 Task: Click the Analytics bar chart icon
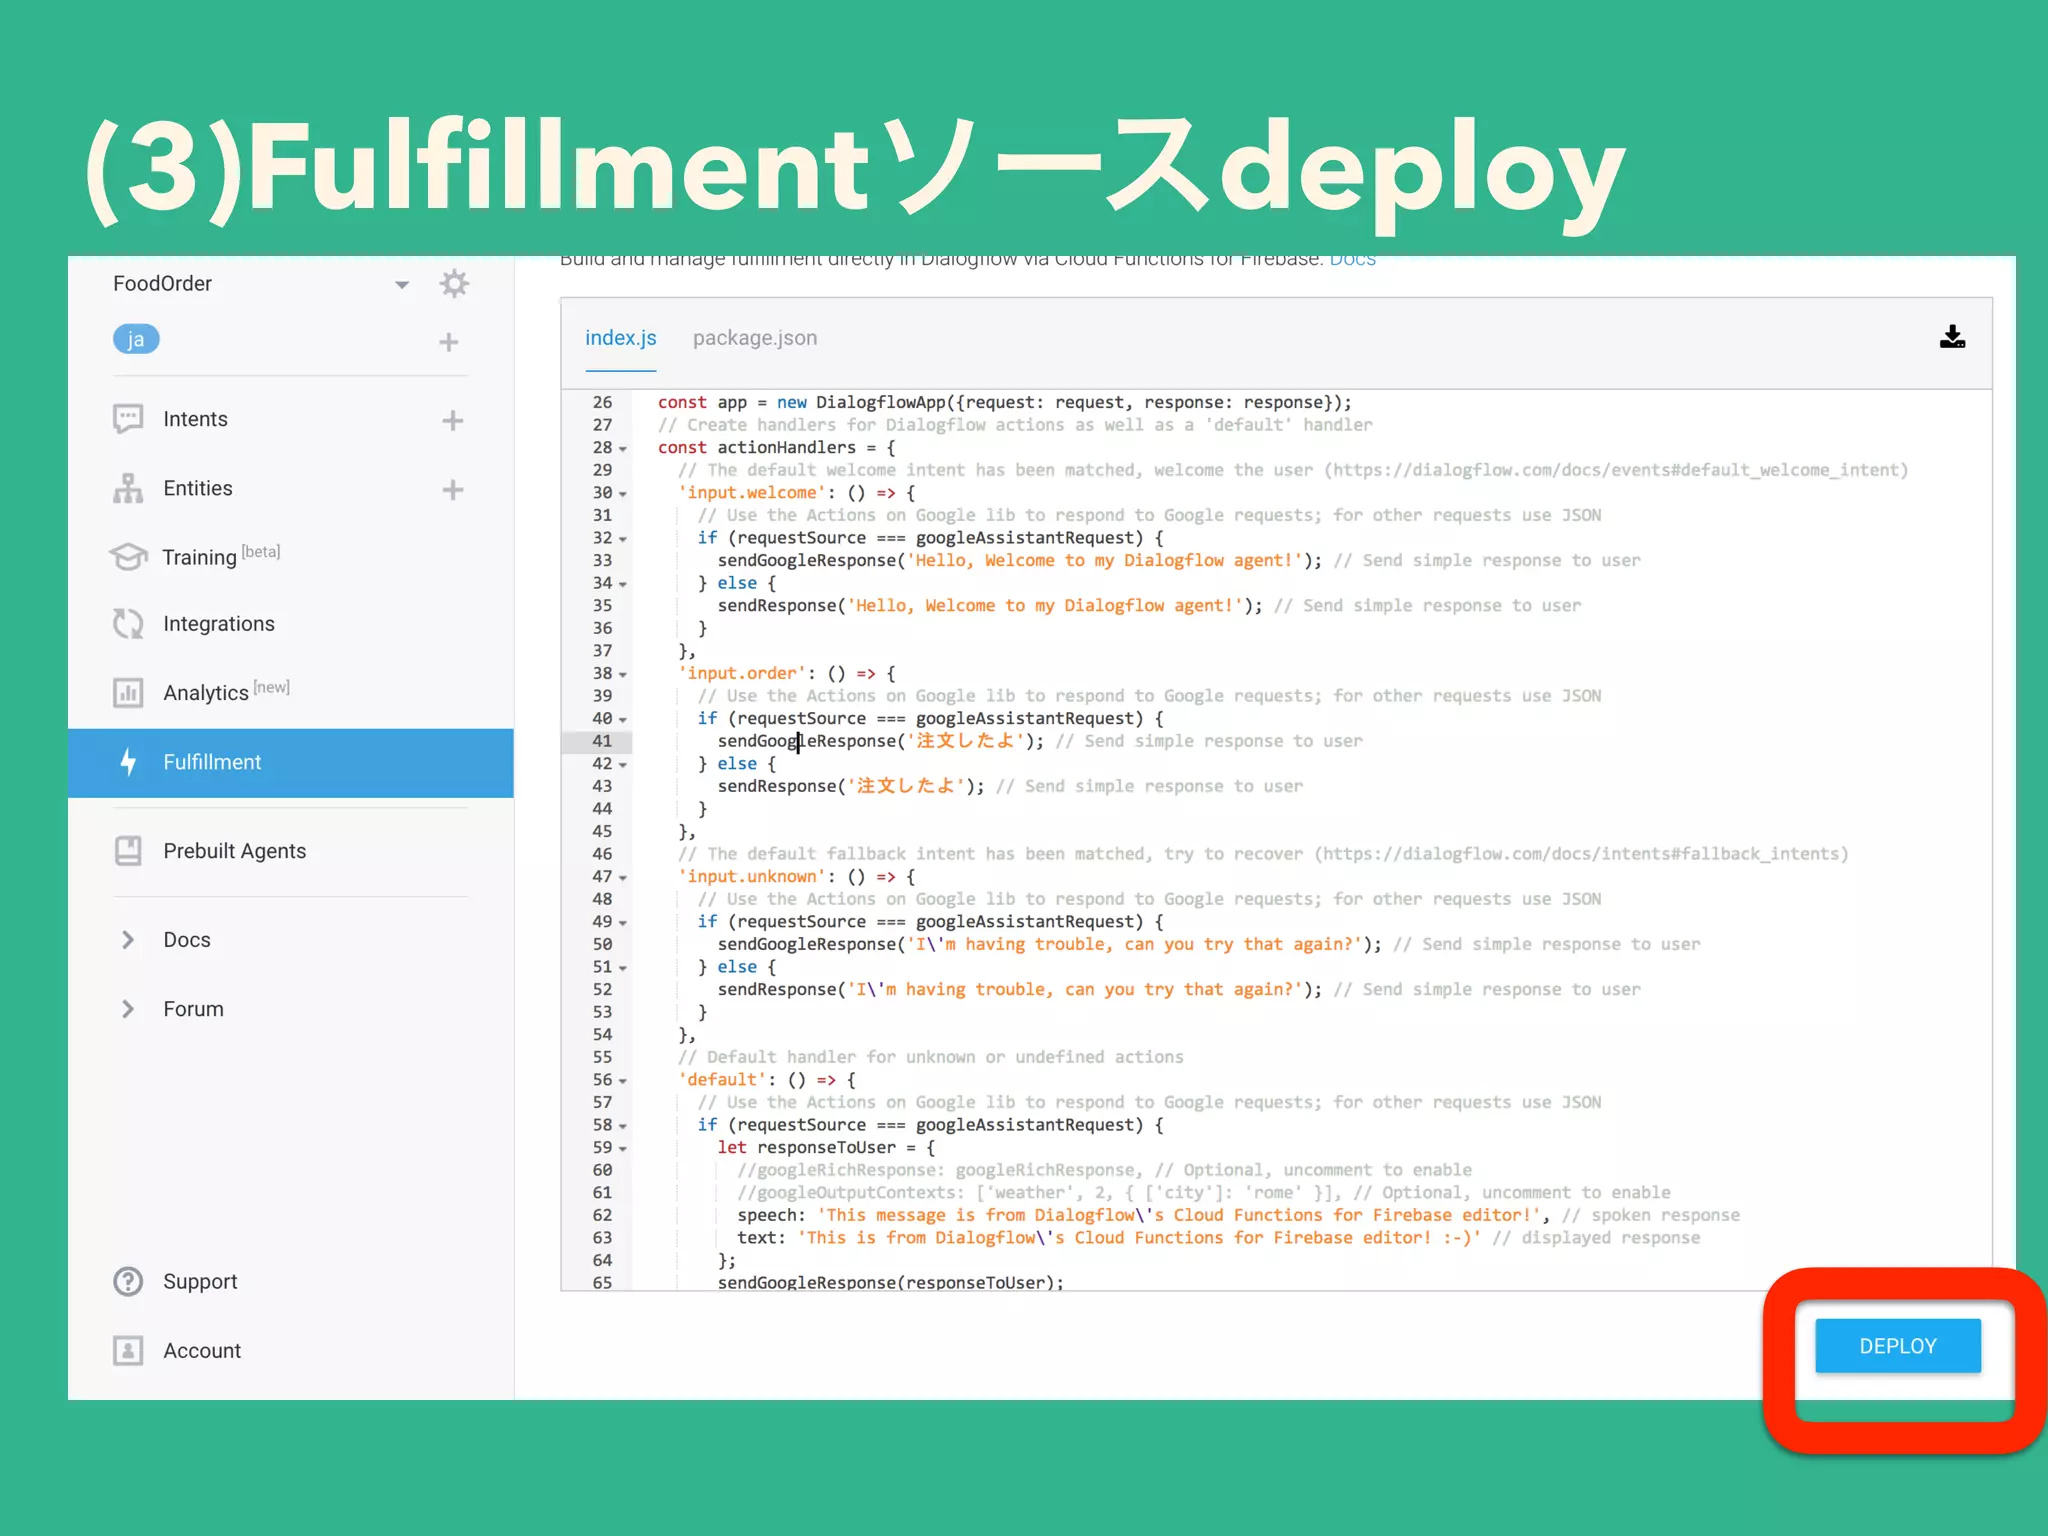128,692
